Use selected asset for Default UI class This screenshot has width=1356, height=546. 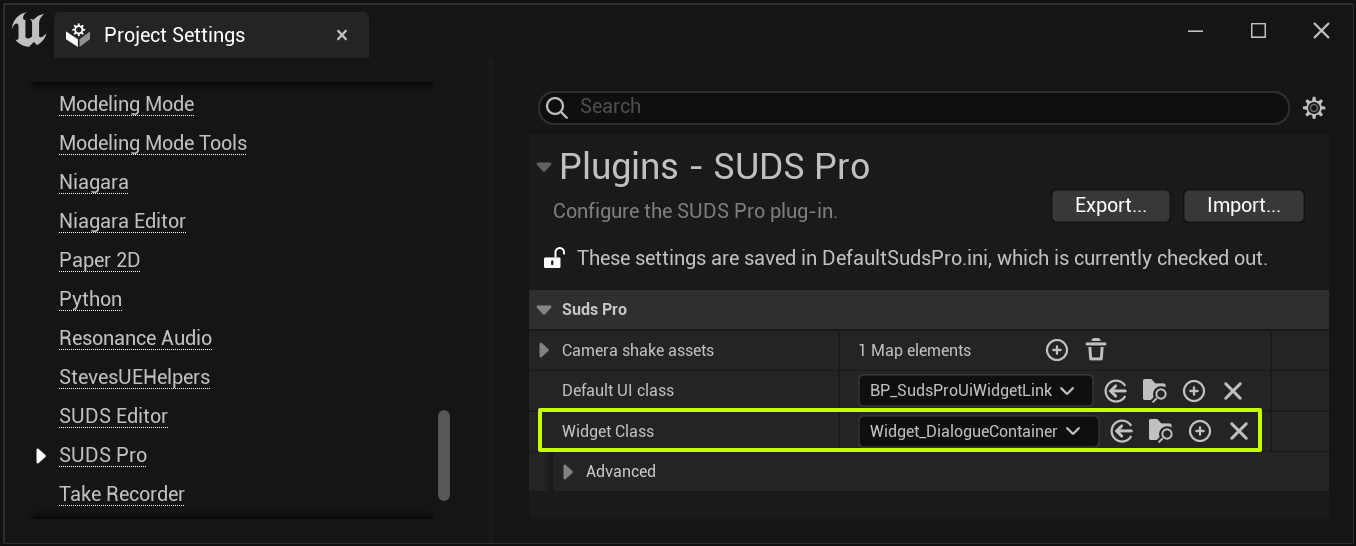[1116, 391]
